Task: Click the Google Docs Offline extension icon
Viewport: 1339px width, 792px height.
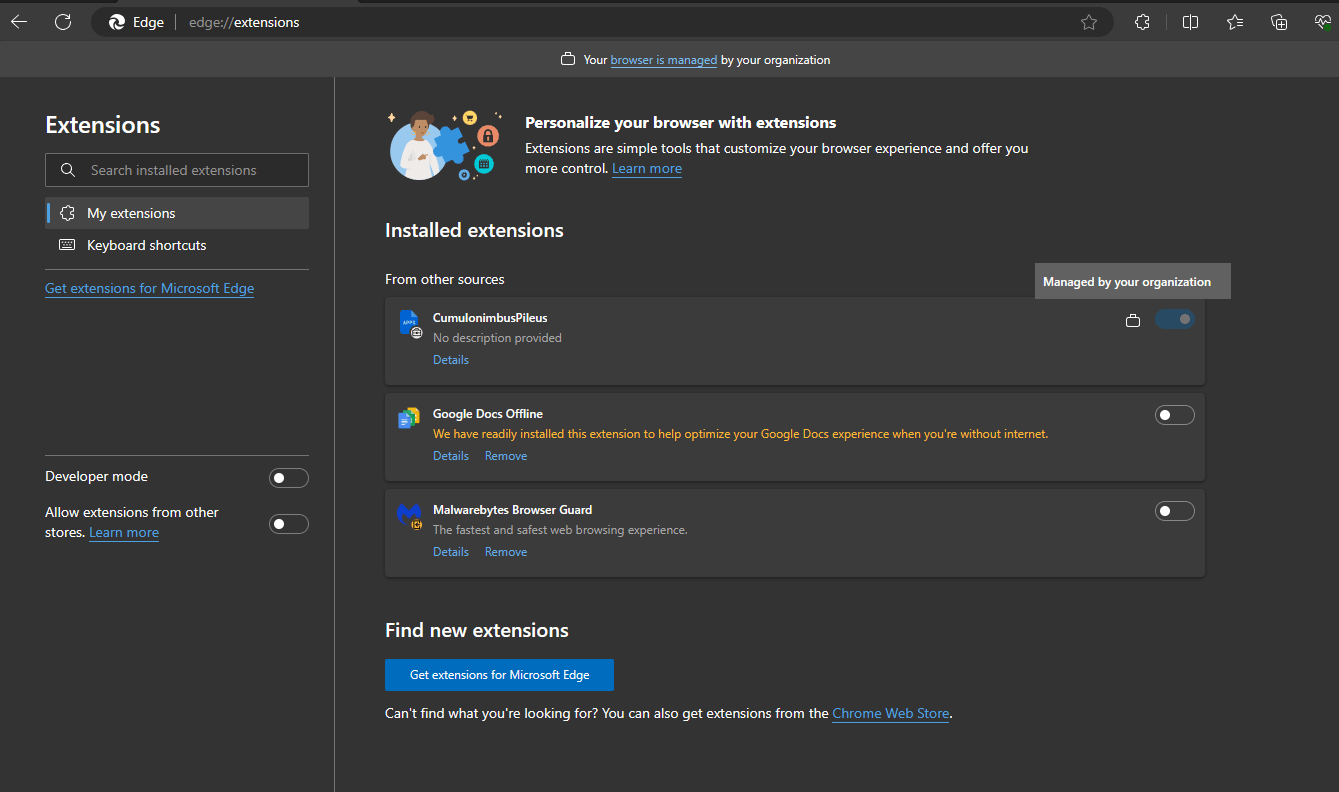Action: (x=409, y=419)
